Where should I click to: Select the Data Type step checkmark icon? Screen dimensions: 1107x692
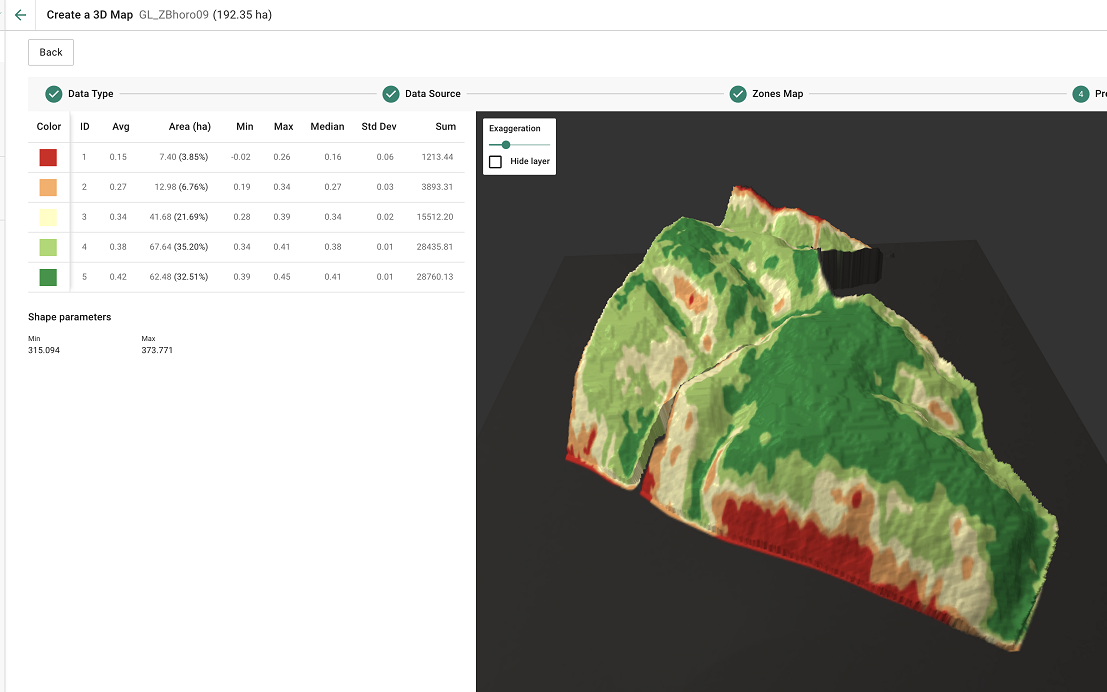[54, 94]
